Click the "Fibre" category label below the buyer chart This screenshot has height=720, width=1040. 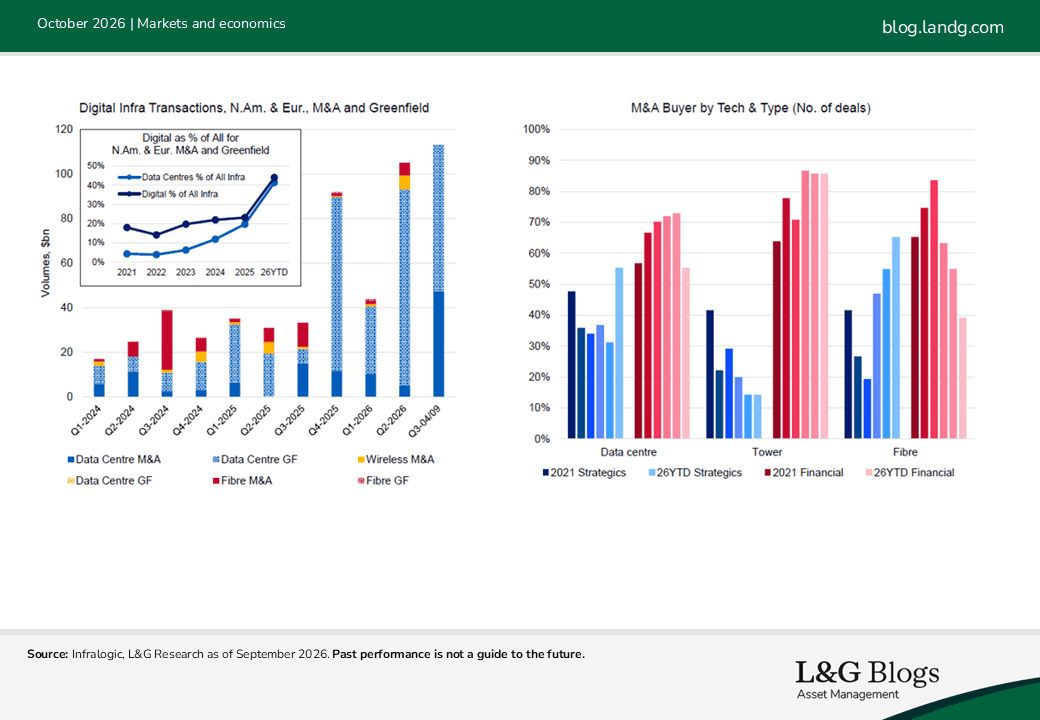905,452
